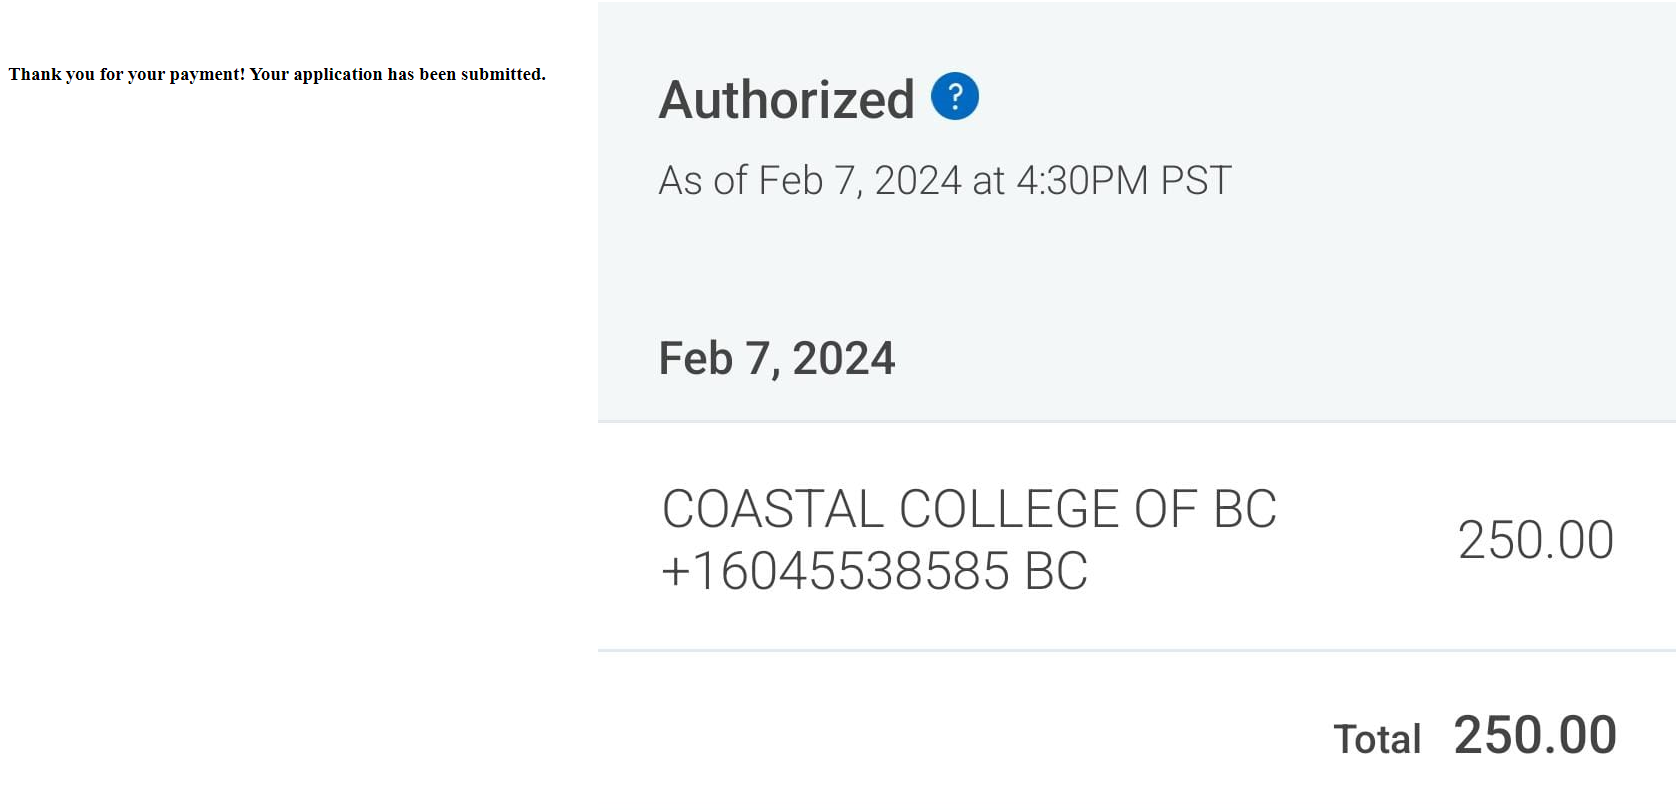Screen dimensions: 1676x810
Task: Click the word COLLEGE in merchant name
Action: (x=1009, y=509)
